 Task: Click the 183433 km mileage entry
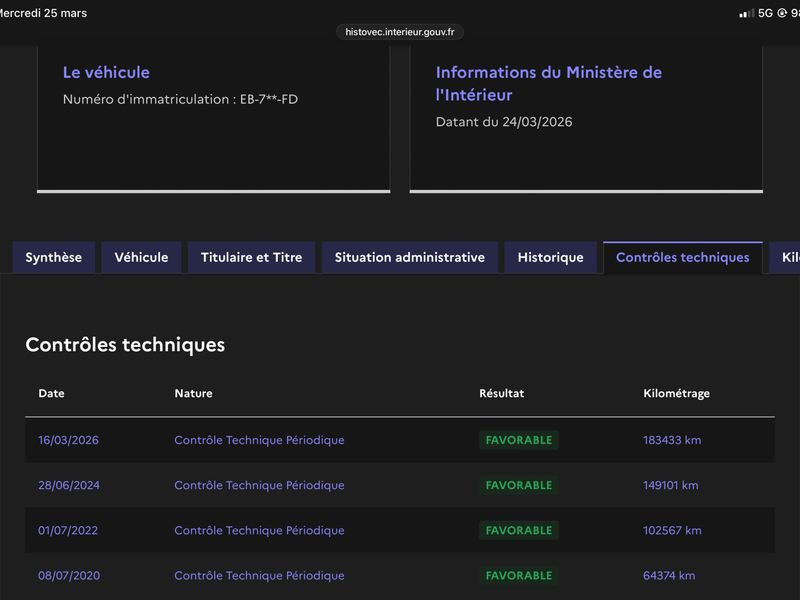point(672,440)
